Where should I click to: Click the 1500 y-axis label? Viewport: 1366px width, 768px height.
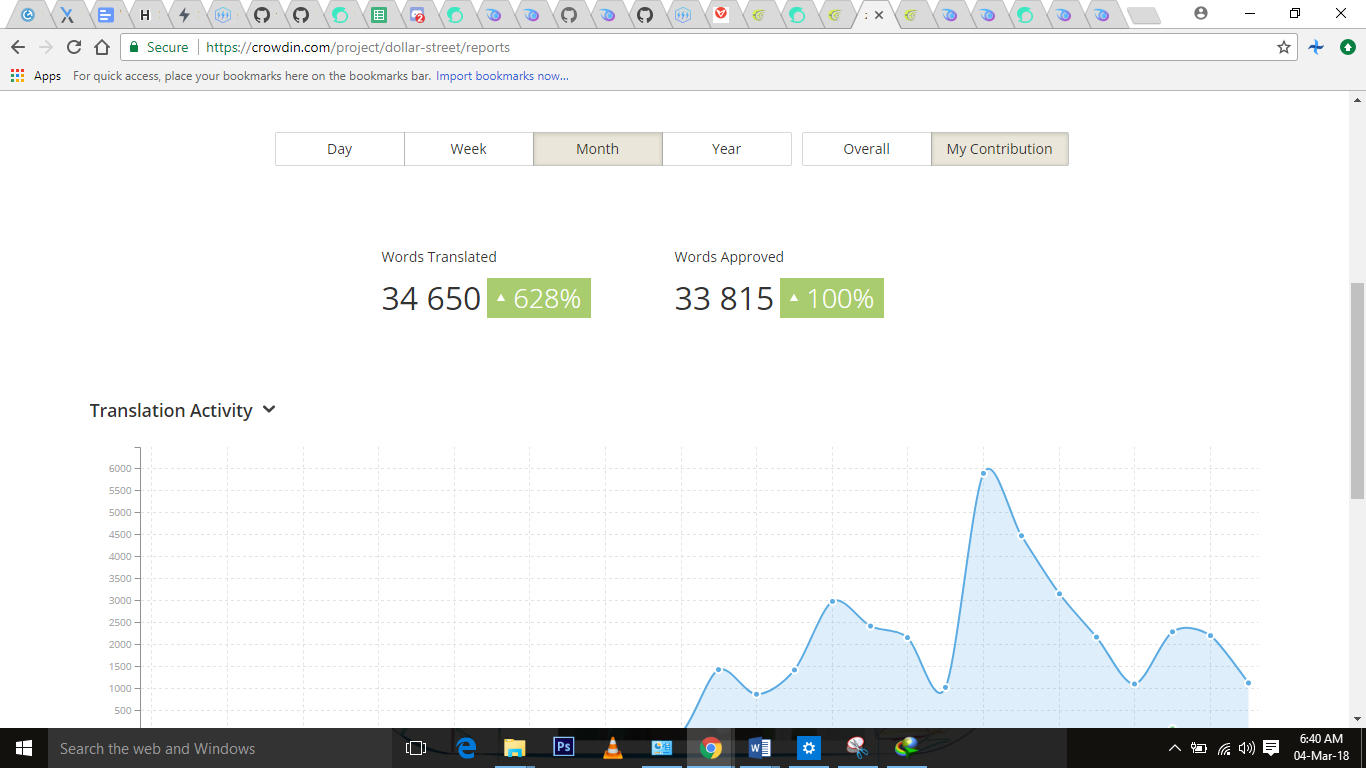(120, 667)
